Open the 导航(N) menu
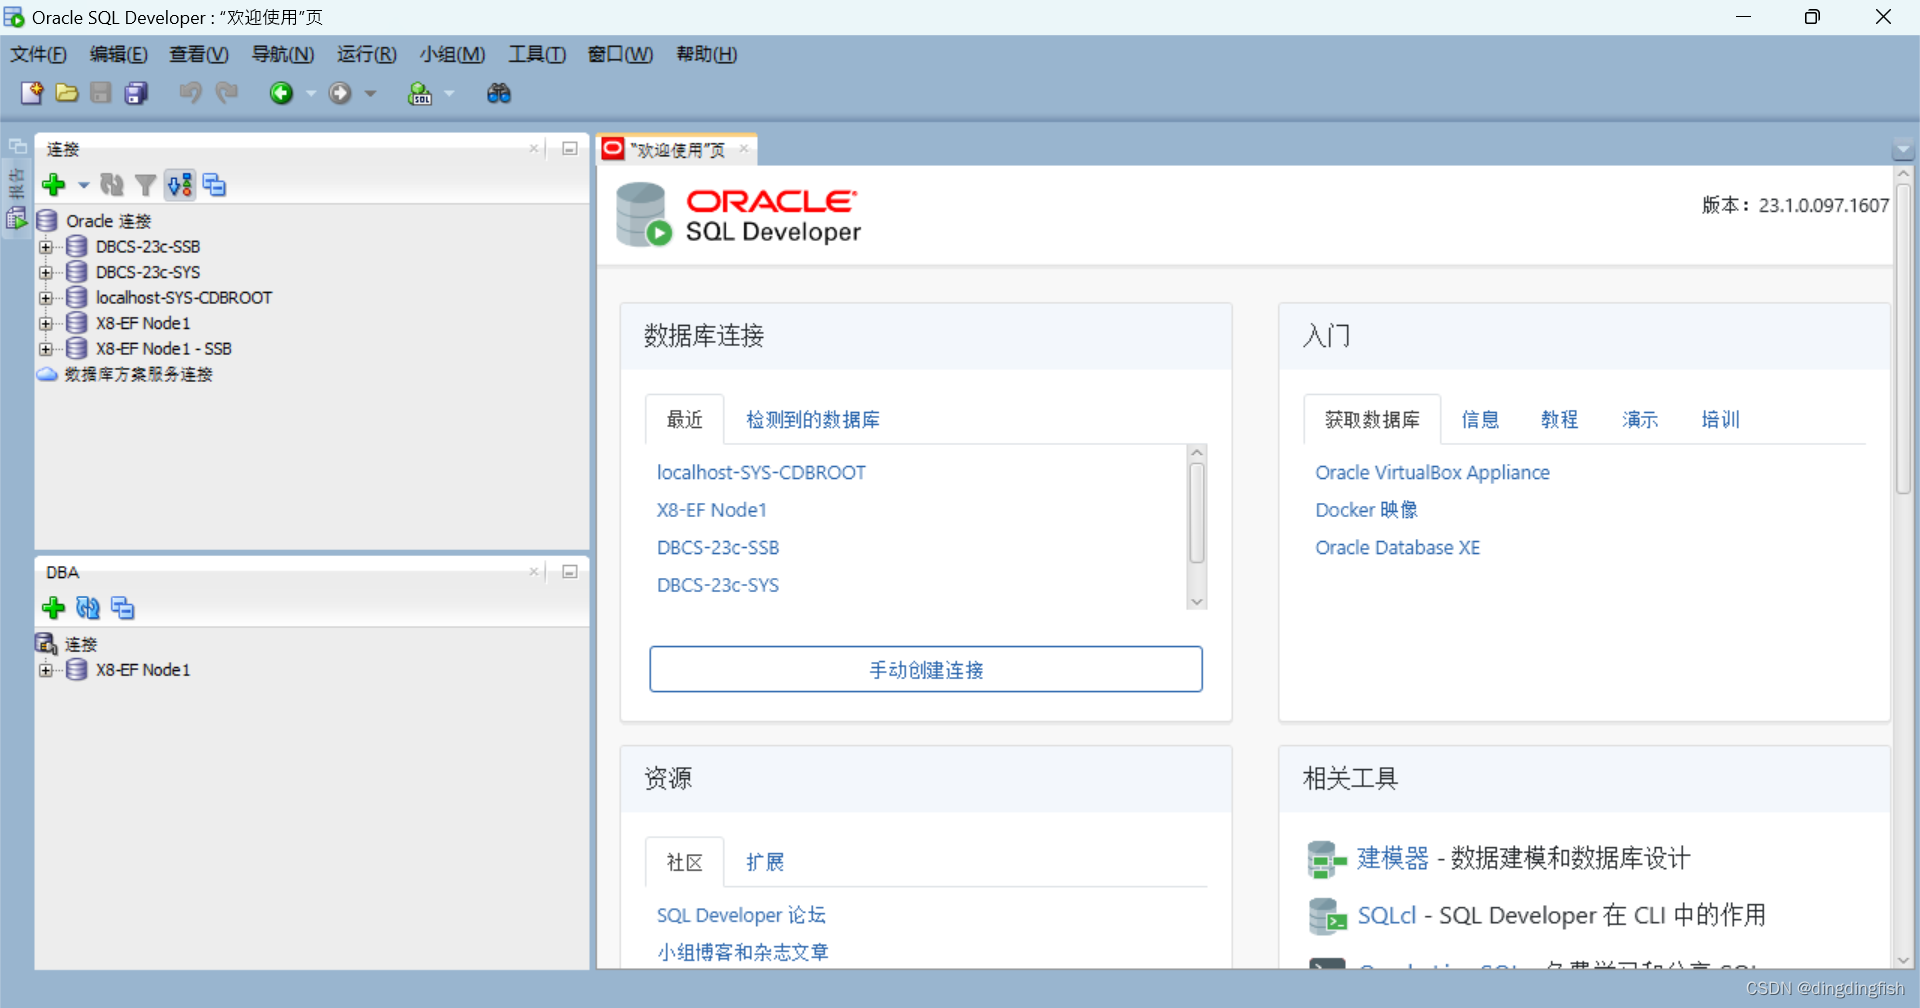Screen dimensions: 1920x1008 (x=283, y=54)
